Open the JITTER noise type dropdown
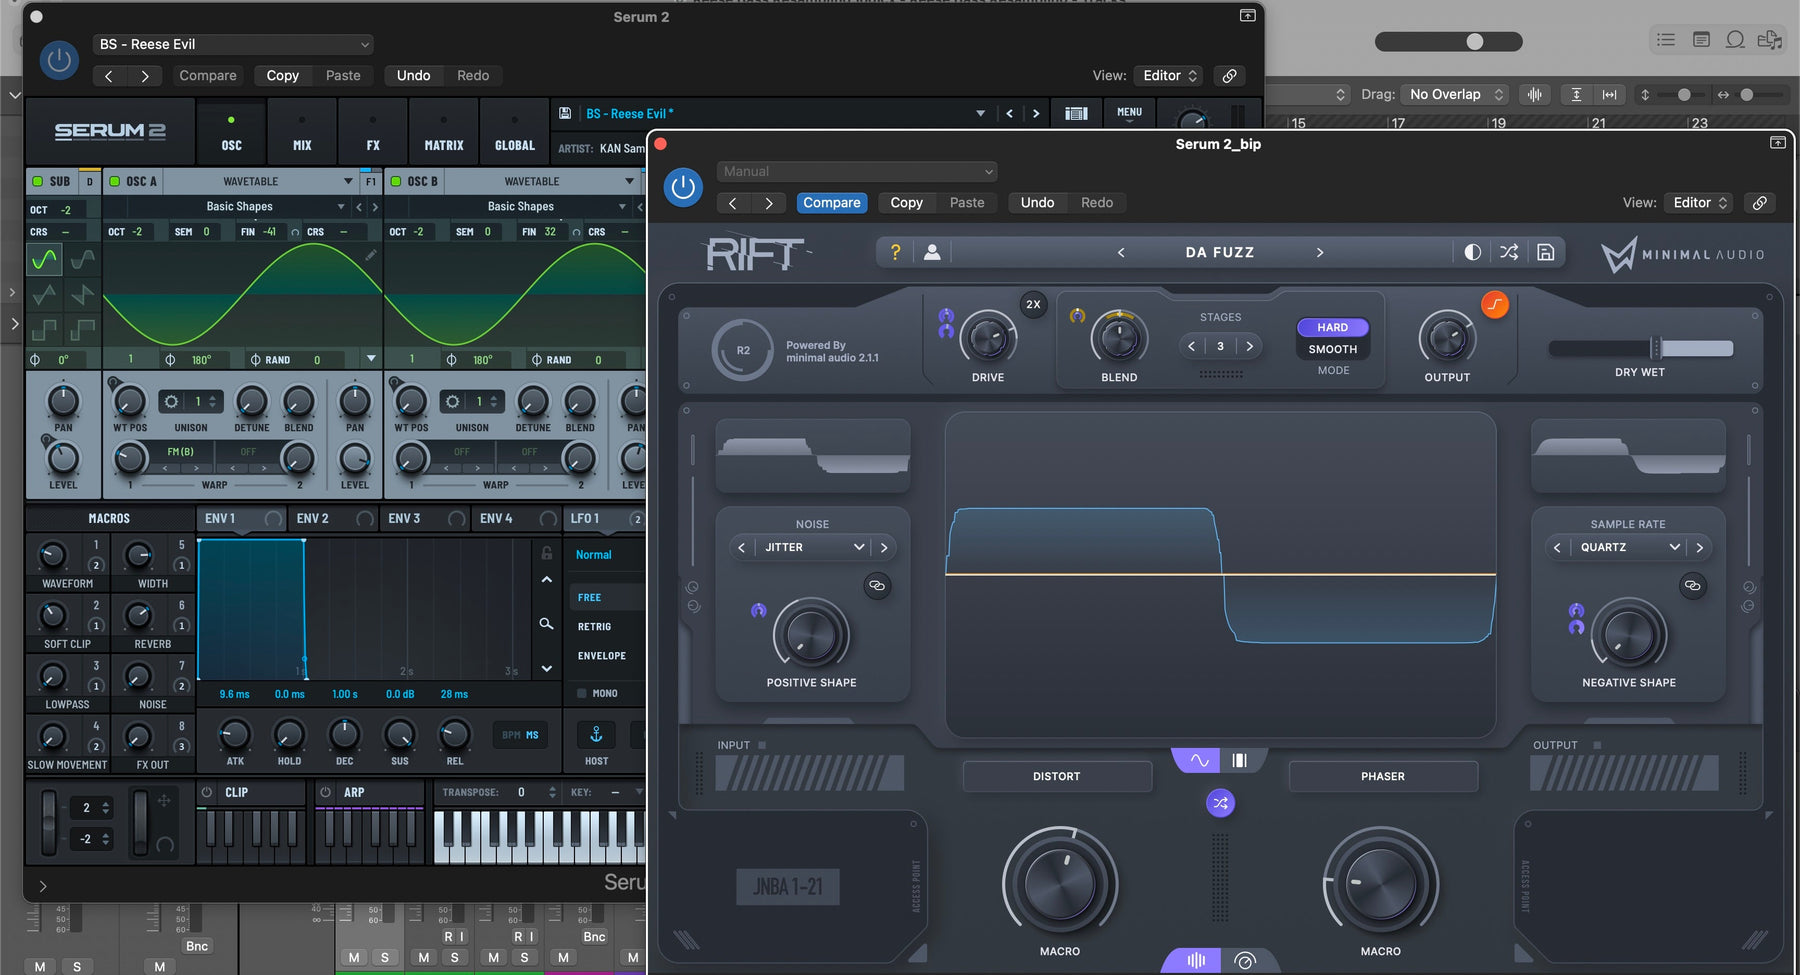 (x=813, y=547)
